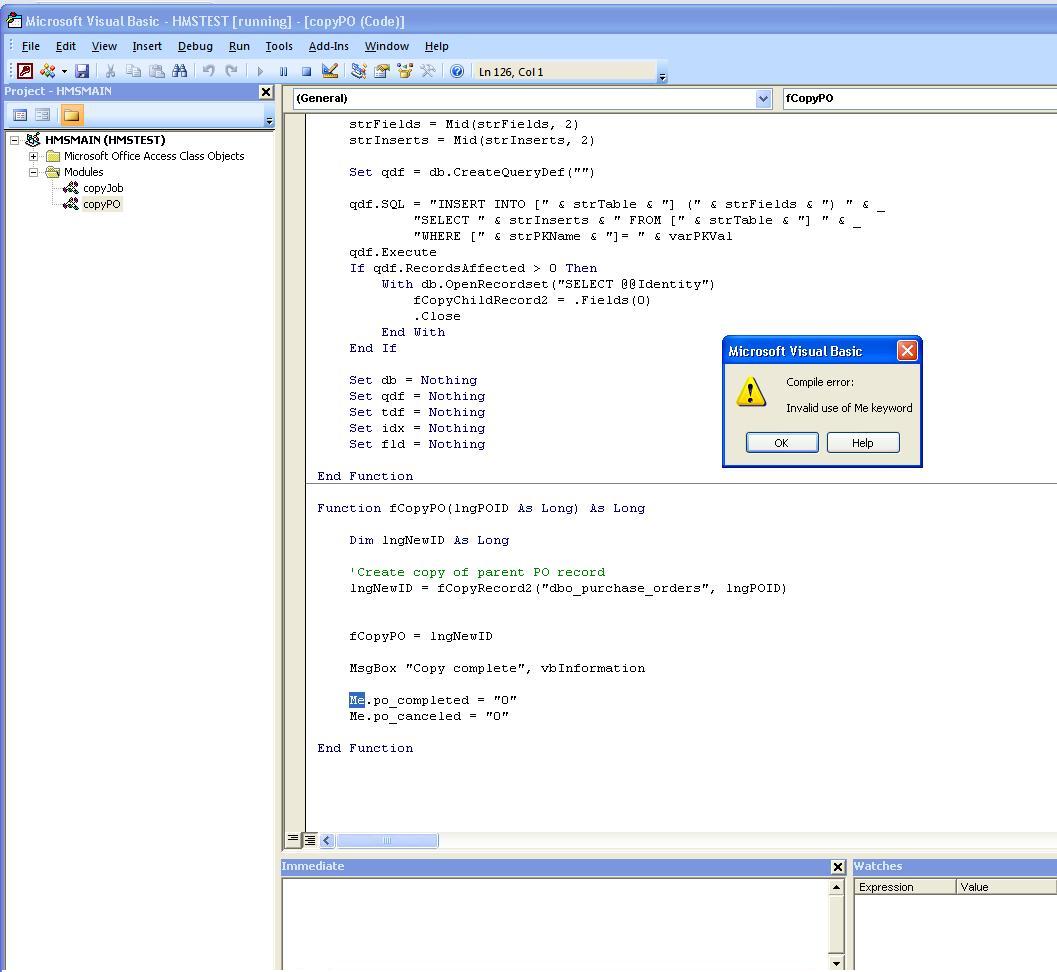
Task: Switch to Full Module View button
Action: point(310,840)
